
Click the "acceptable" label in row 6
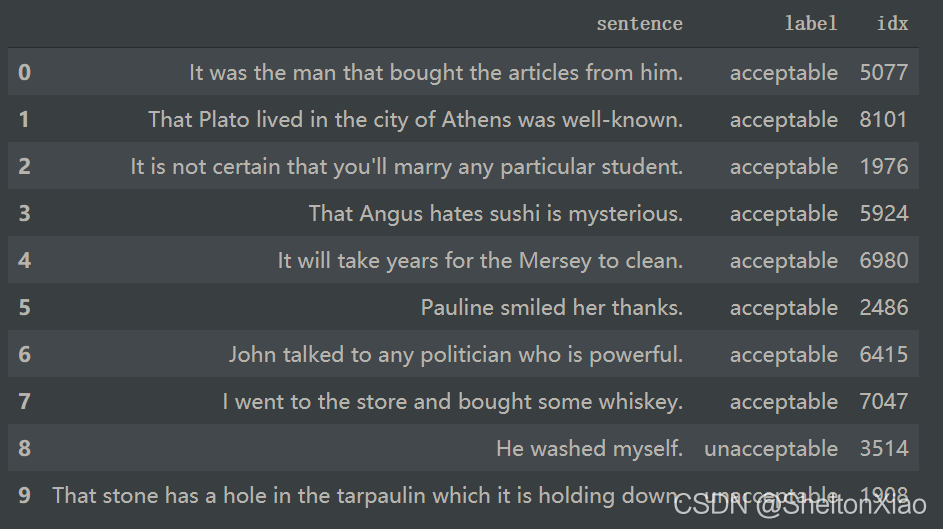[x=783, y=354]
